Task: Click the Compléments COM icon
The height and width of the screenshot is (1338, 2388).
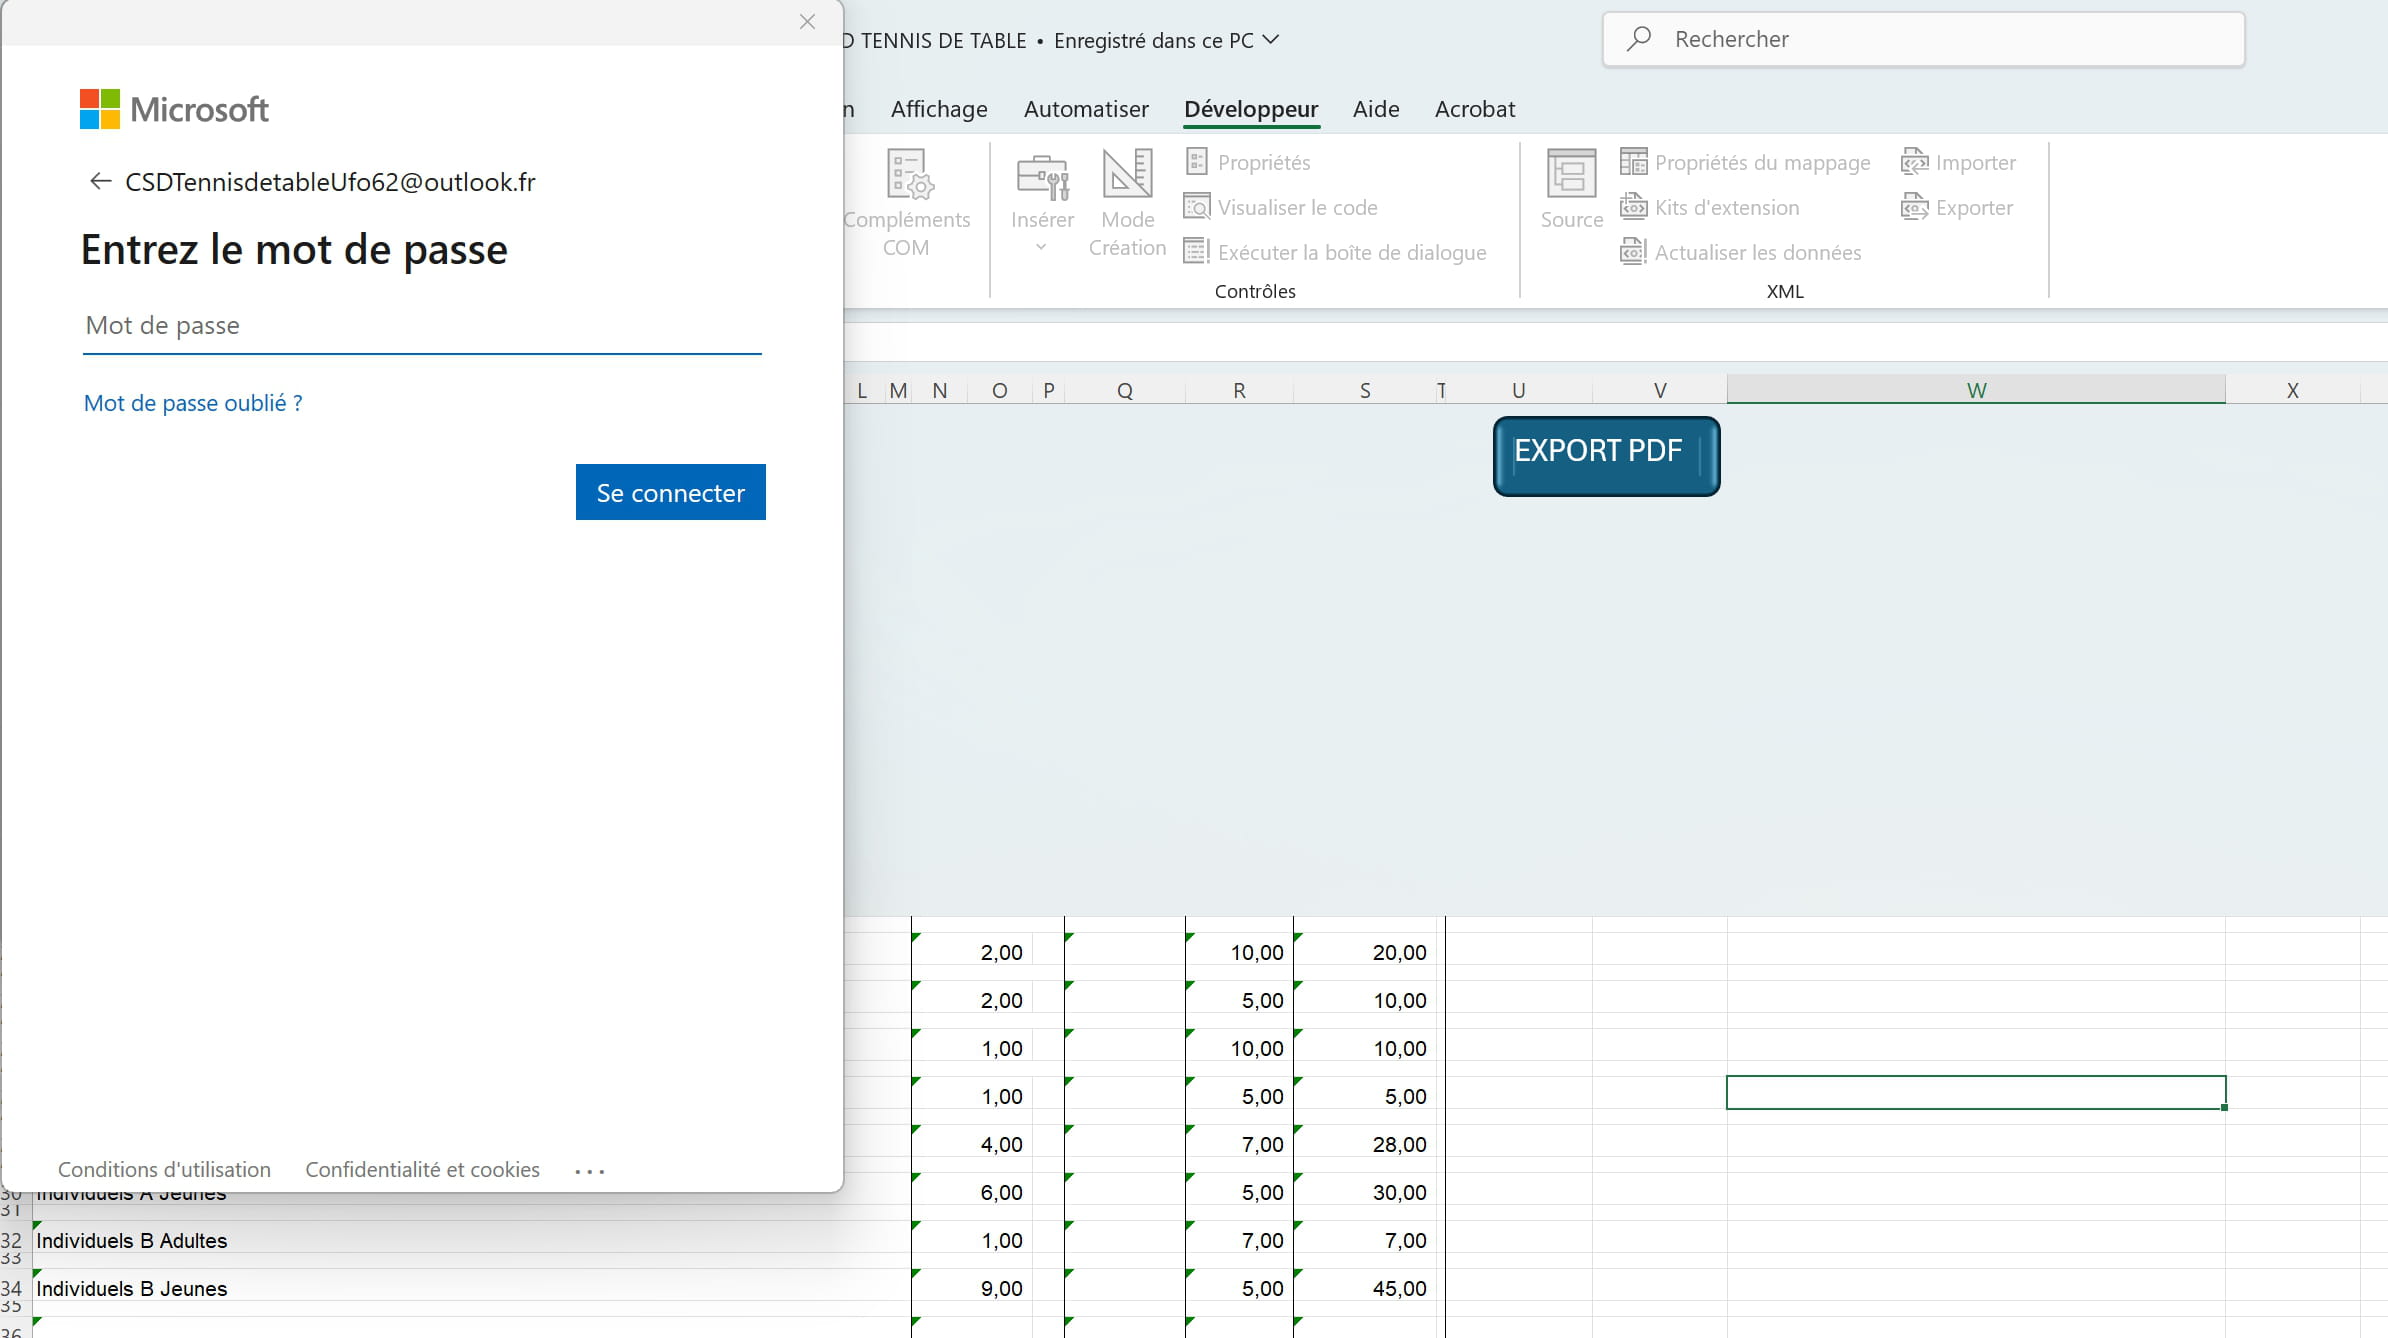Action: [x=910, y=175]
